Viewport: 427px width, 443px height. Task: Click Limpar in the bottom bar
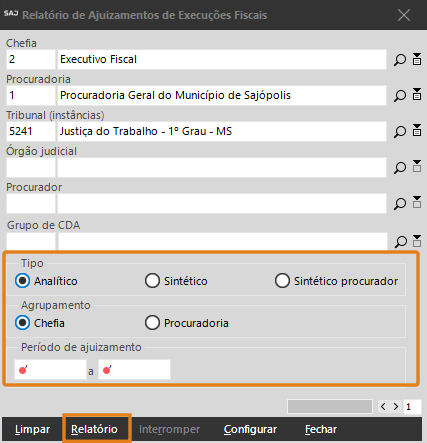32,429
